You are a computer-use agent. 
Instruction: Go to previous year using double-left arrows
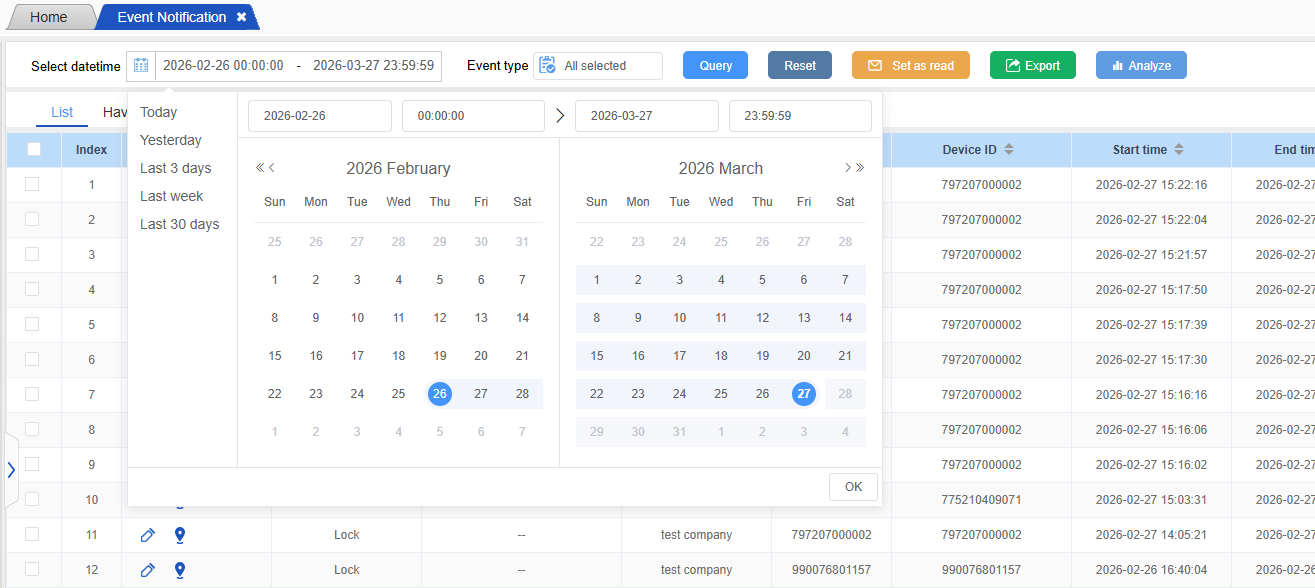(x=260, y=168)
